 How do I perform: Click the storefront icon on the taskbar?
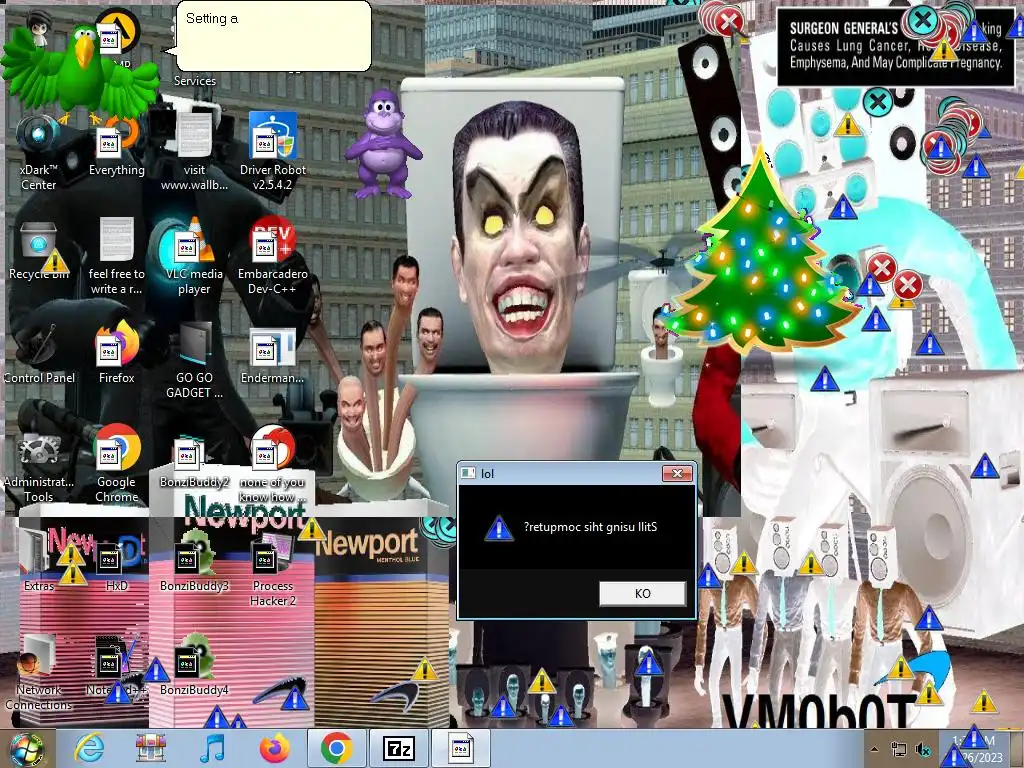click(151, 748)
